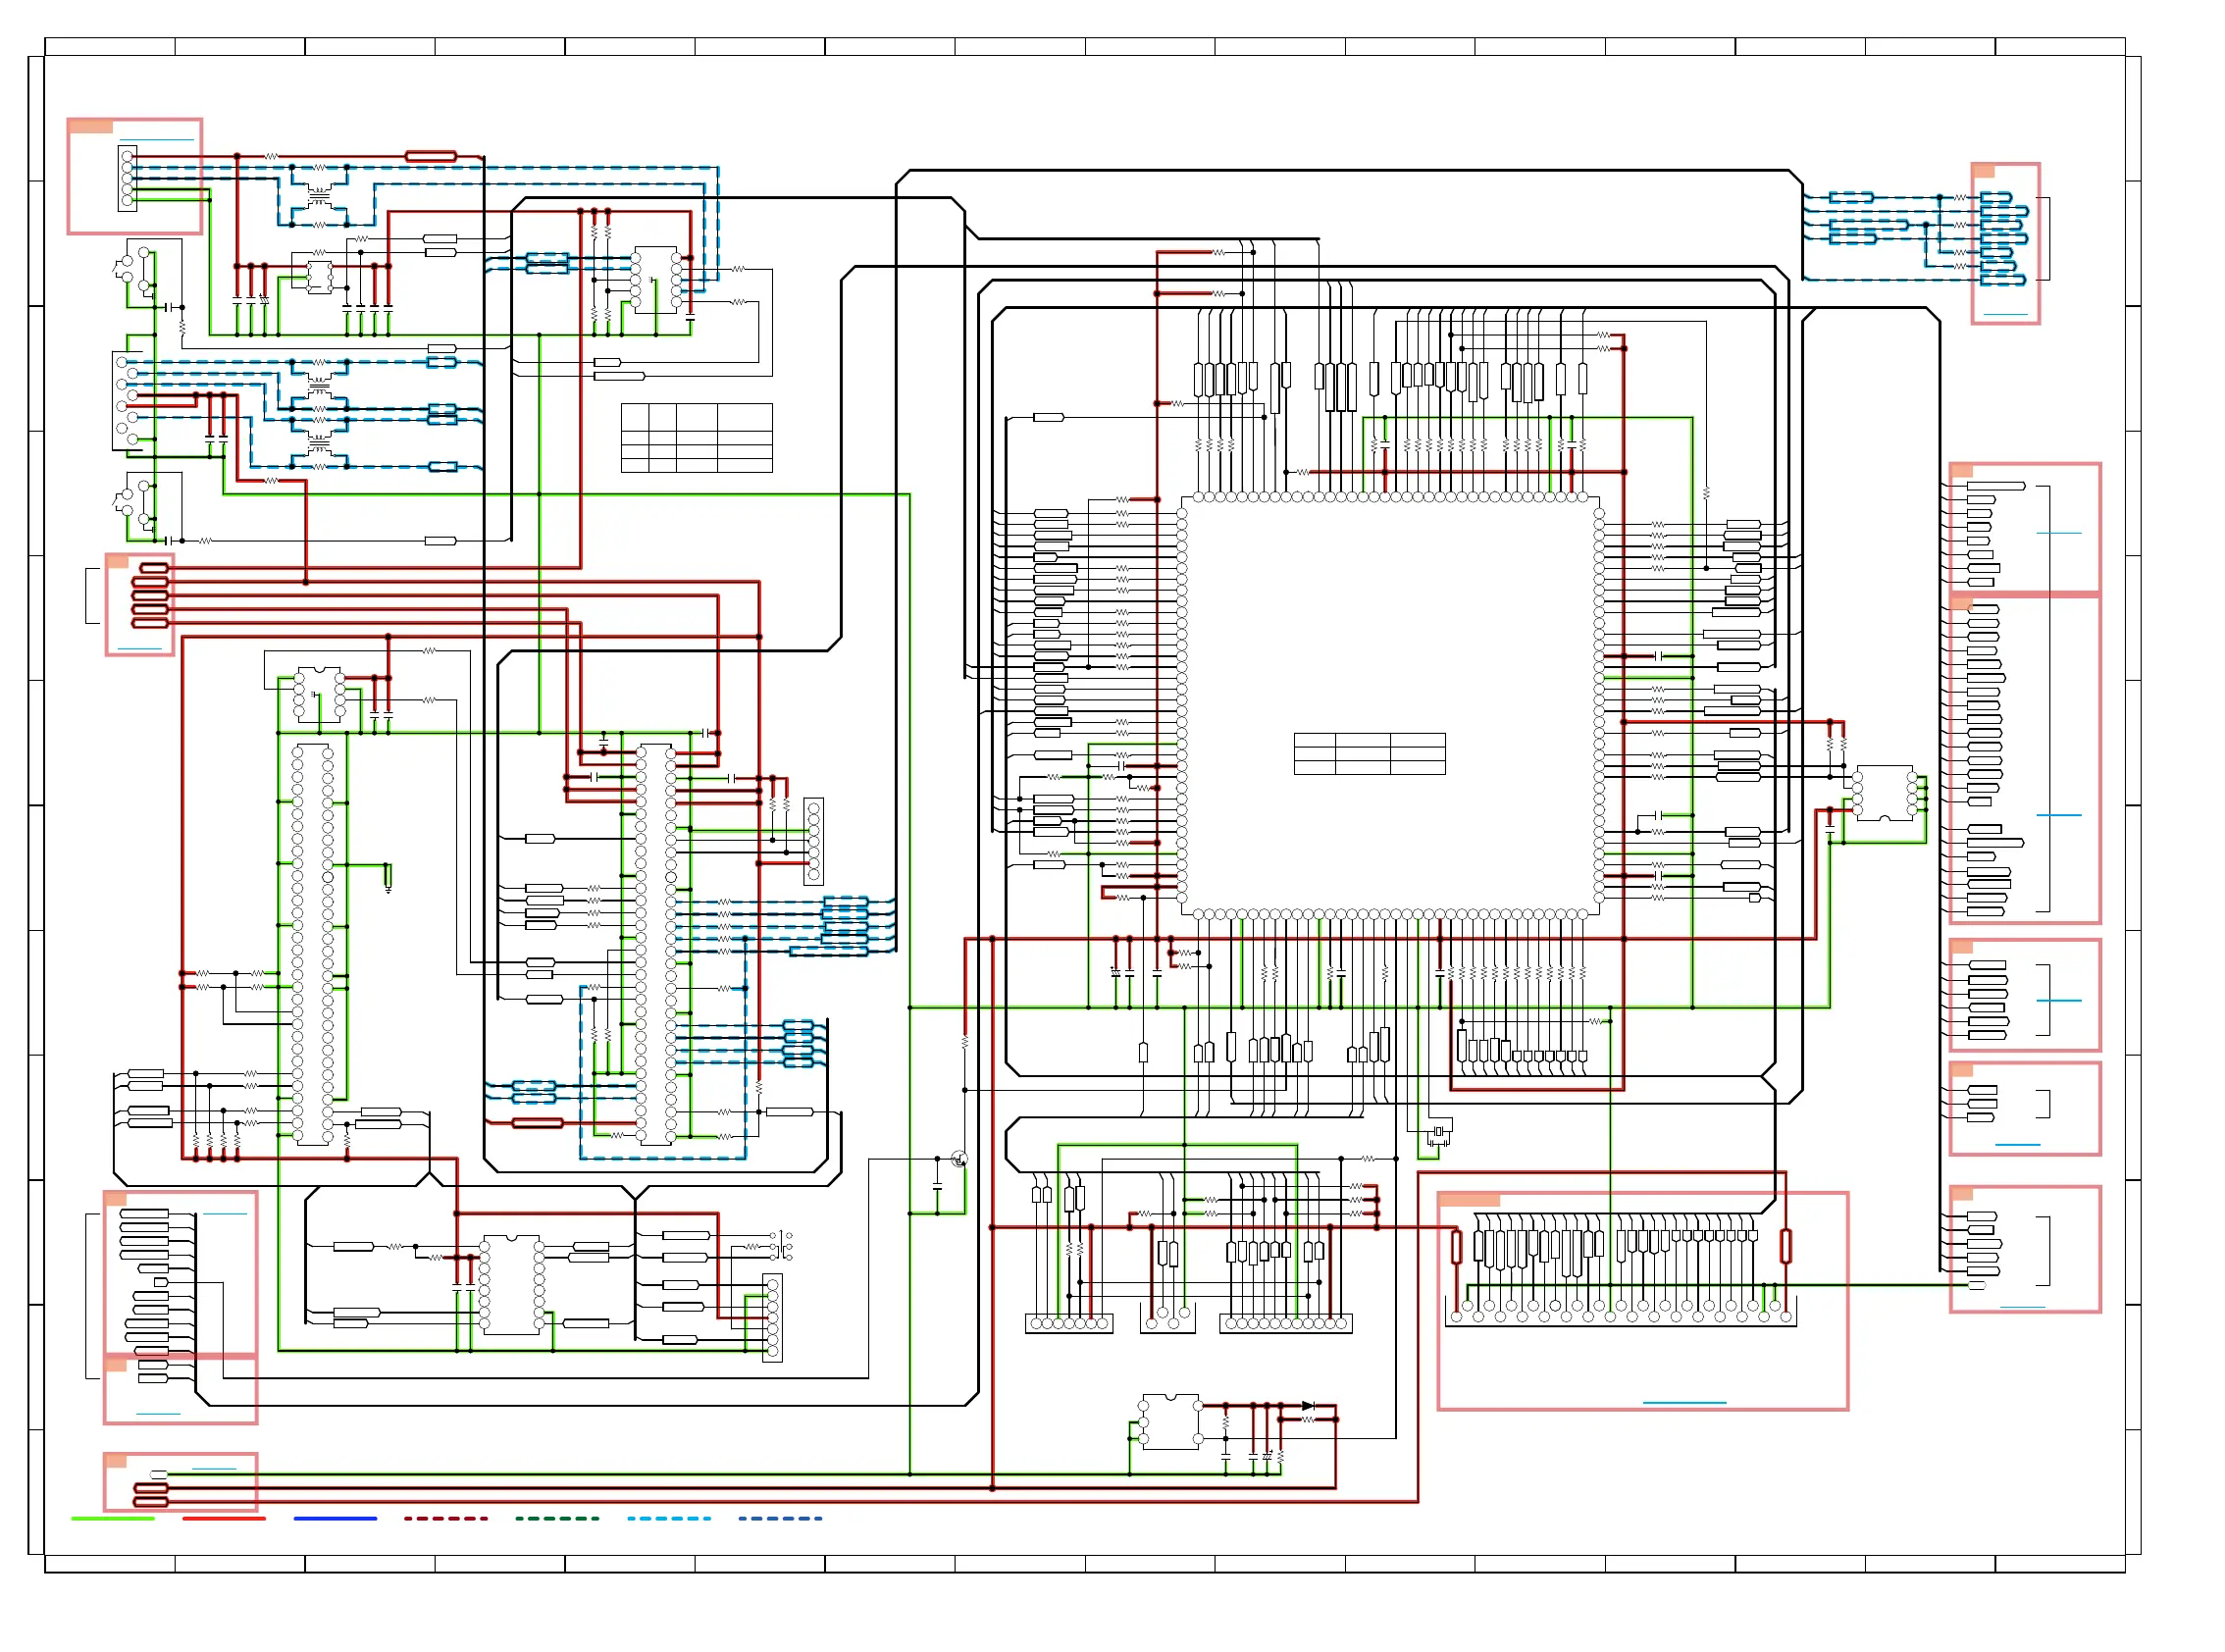Click the left pink box with five red pads

tap(140, 605)
